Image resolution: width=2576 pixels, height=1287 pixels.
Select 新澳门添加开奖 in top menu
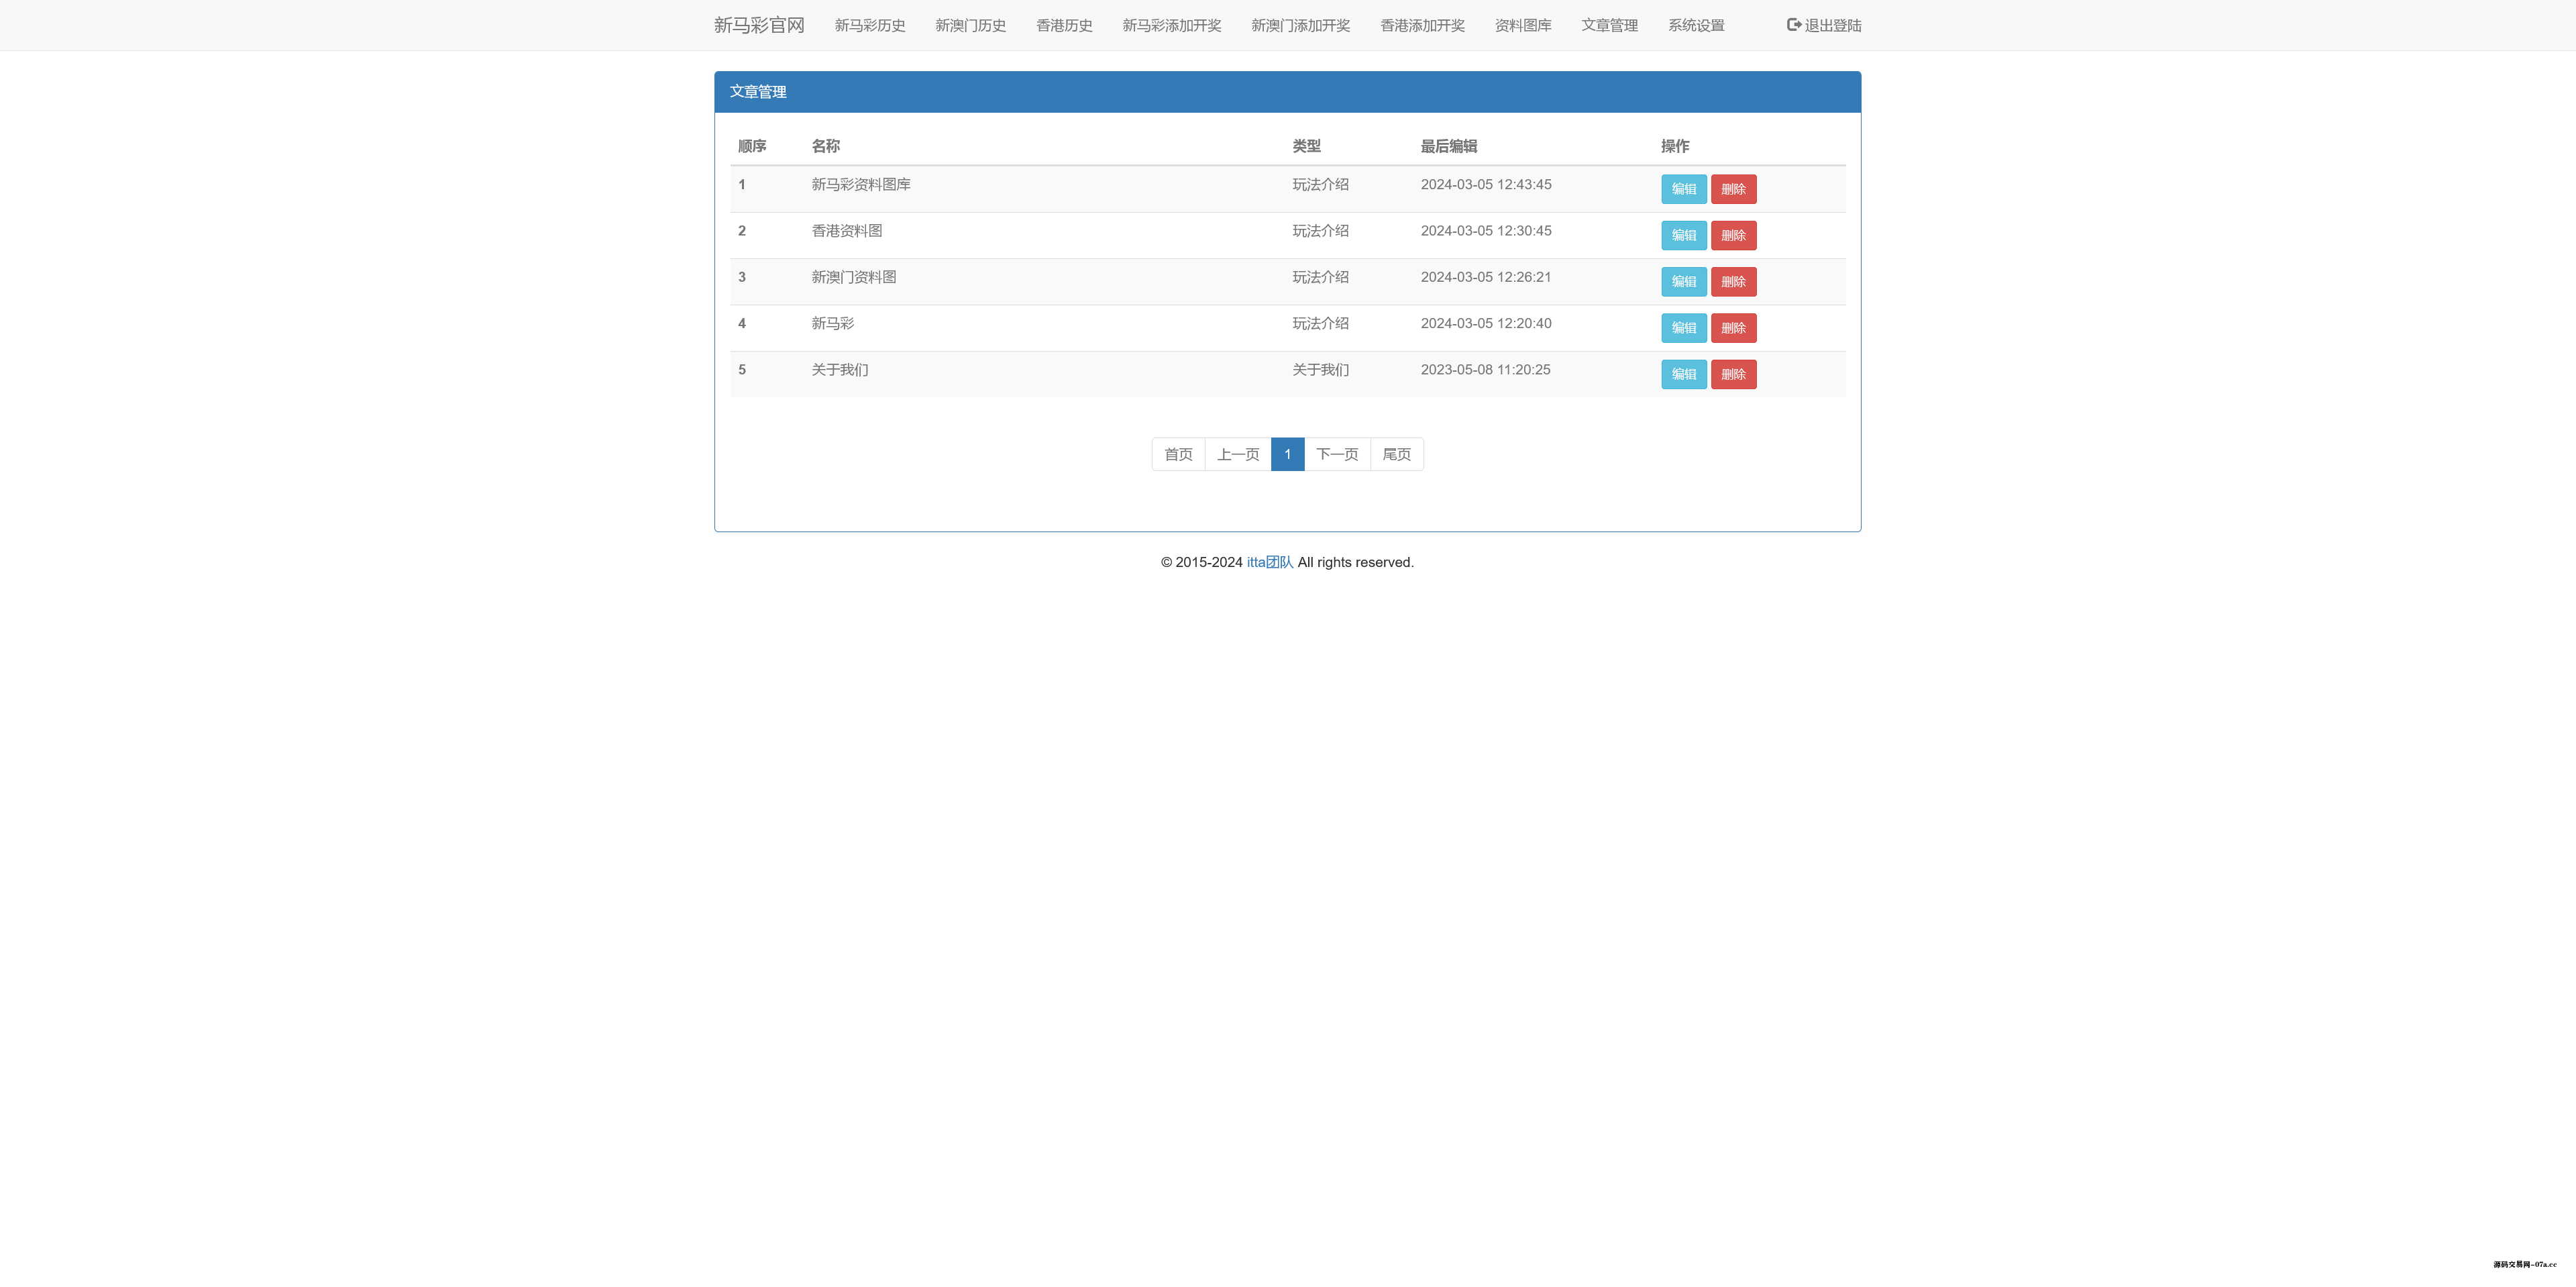tap(1300, 25)
